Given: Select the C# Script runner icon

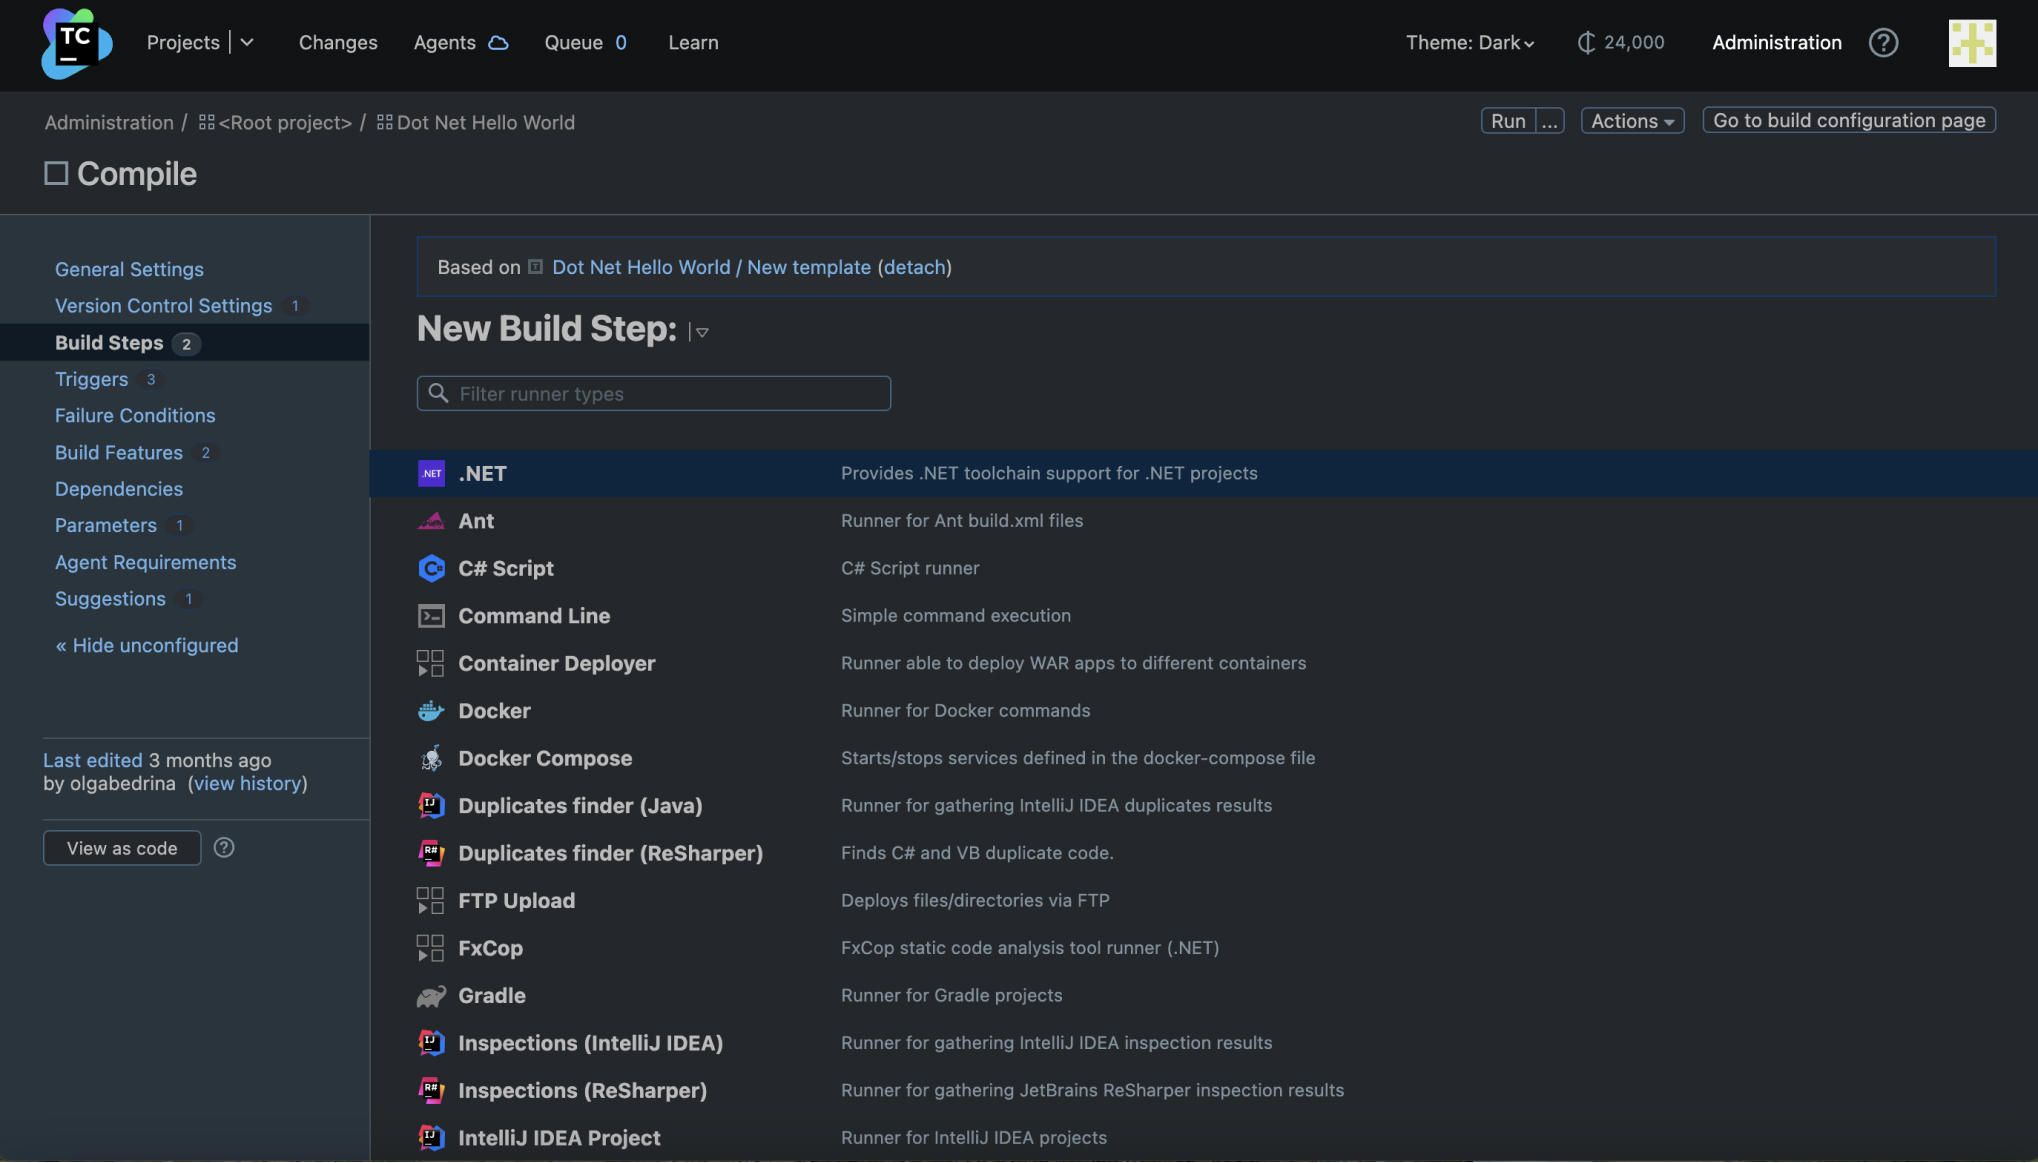Looking at the screenshot, I should pos(431,568).
